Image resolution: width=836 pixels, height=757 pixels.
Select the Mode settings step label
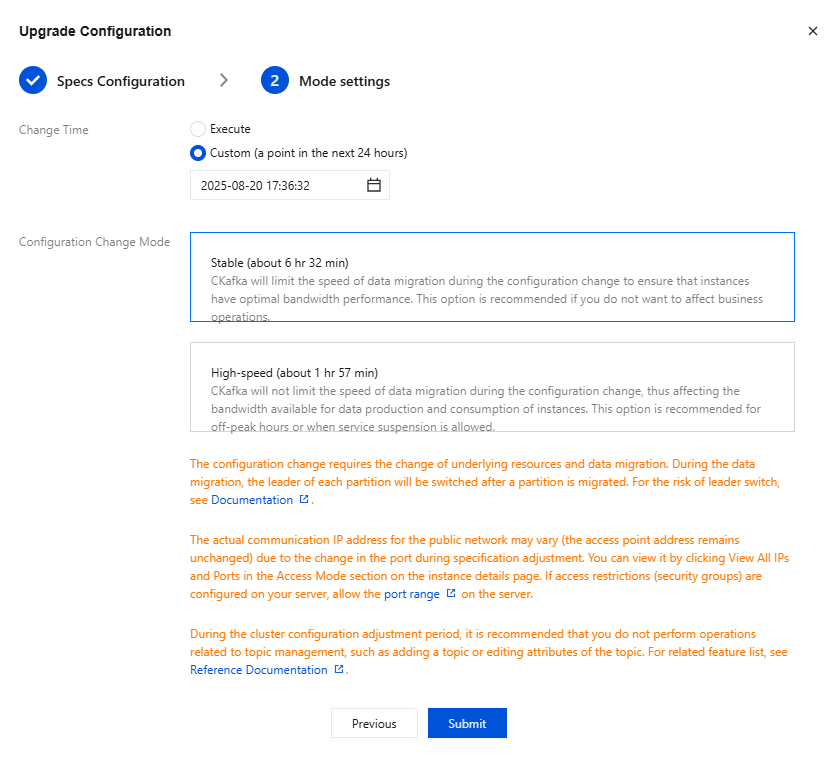tap(344, 81)
